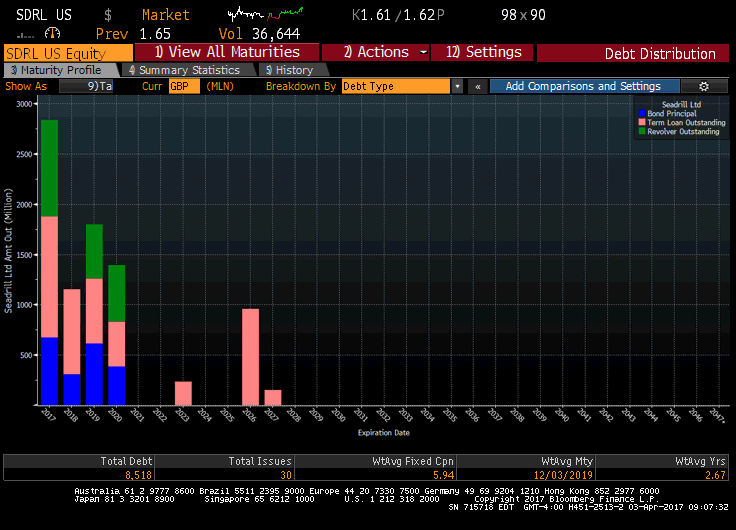The image size is (736, 530).
Task: Select the Debt Type breakdown field
Action: click(x=396, y=86)
